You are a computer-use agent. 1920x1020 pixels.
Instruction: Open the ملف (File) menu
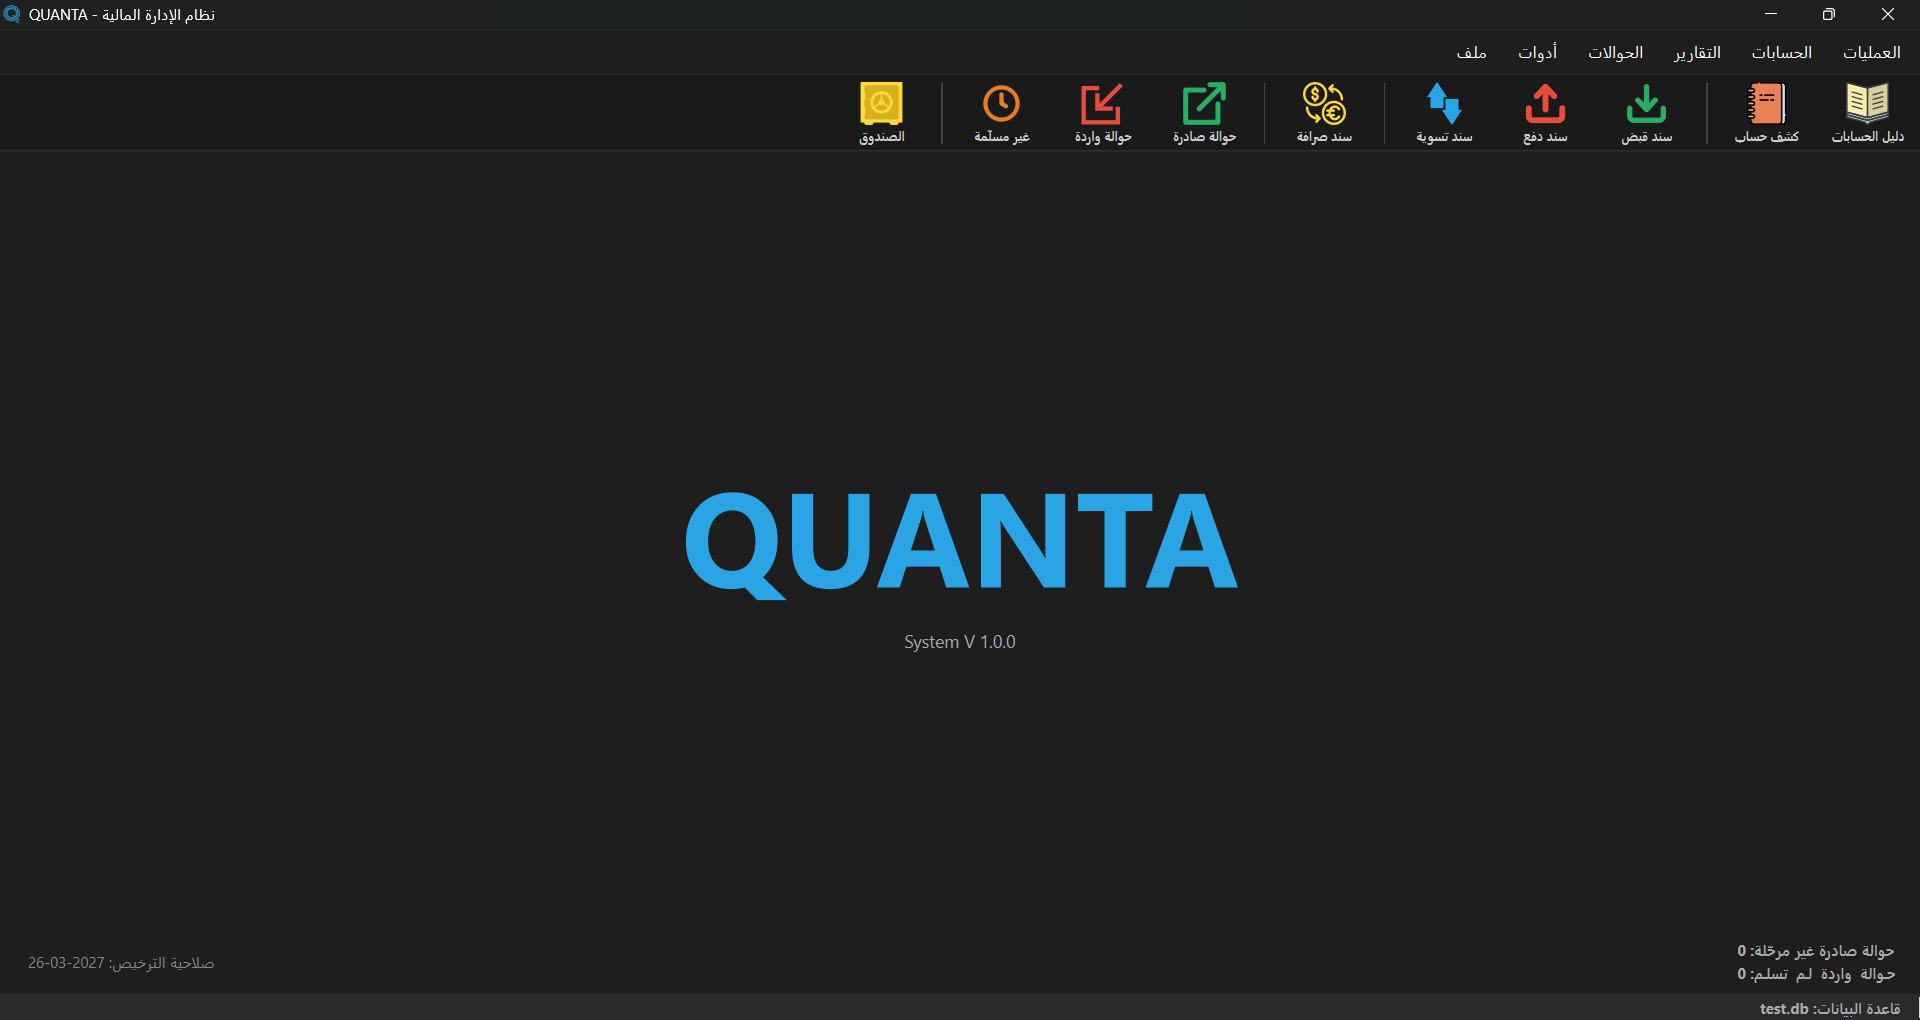tap(1471, 52)
